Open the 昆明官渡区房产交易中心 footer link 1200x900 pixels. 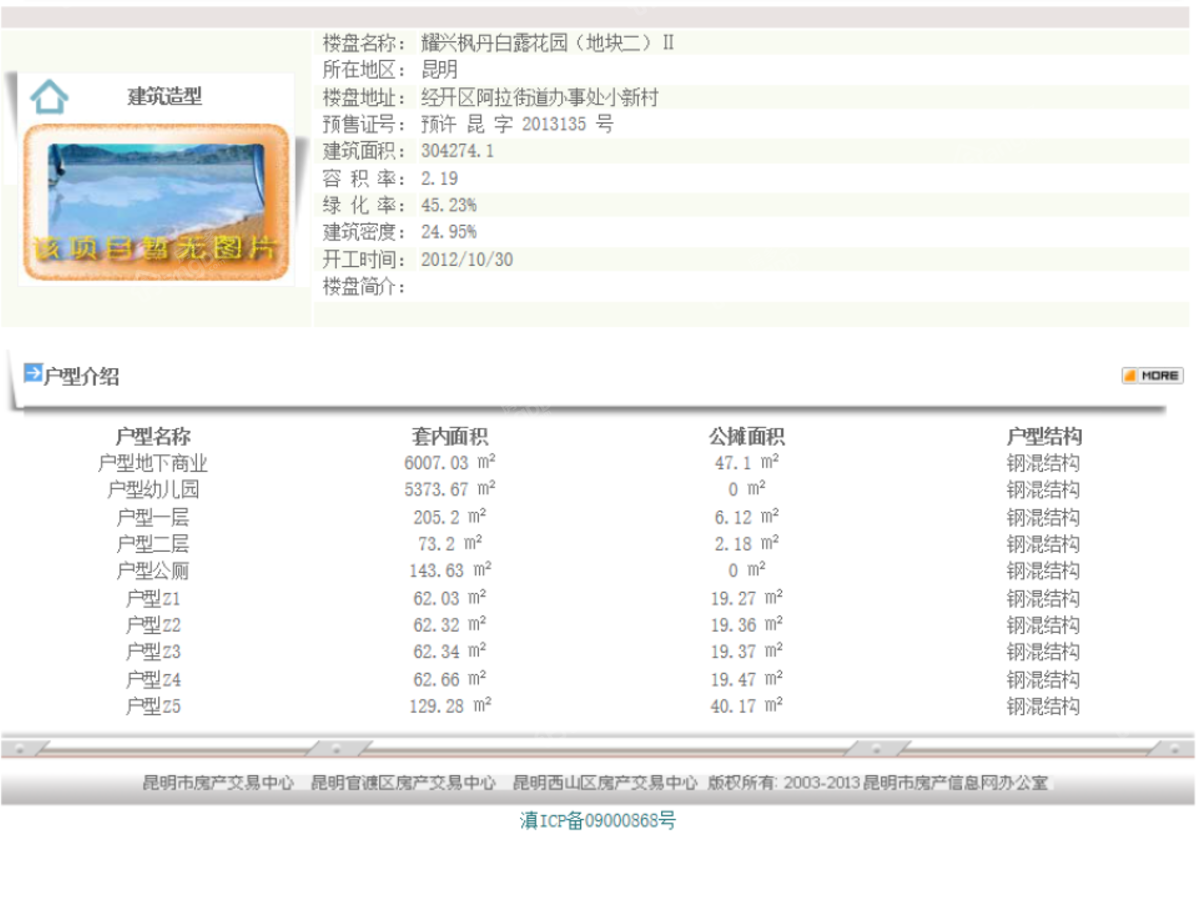[x=403, y=783]
